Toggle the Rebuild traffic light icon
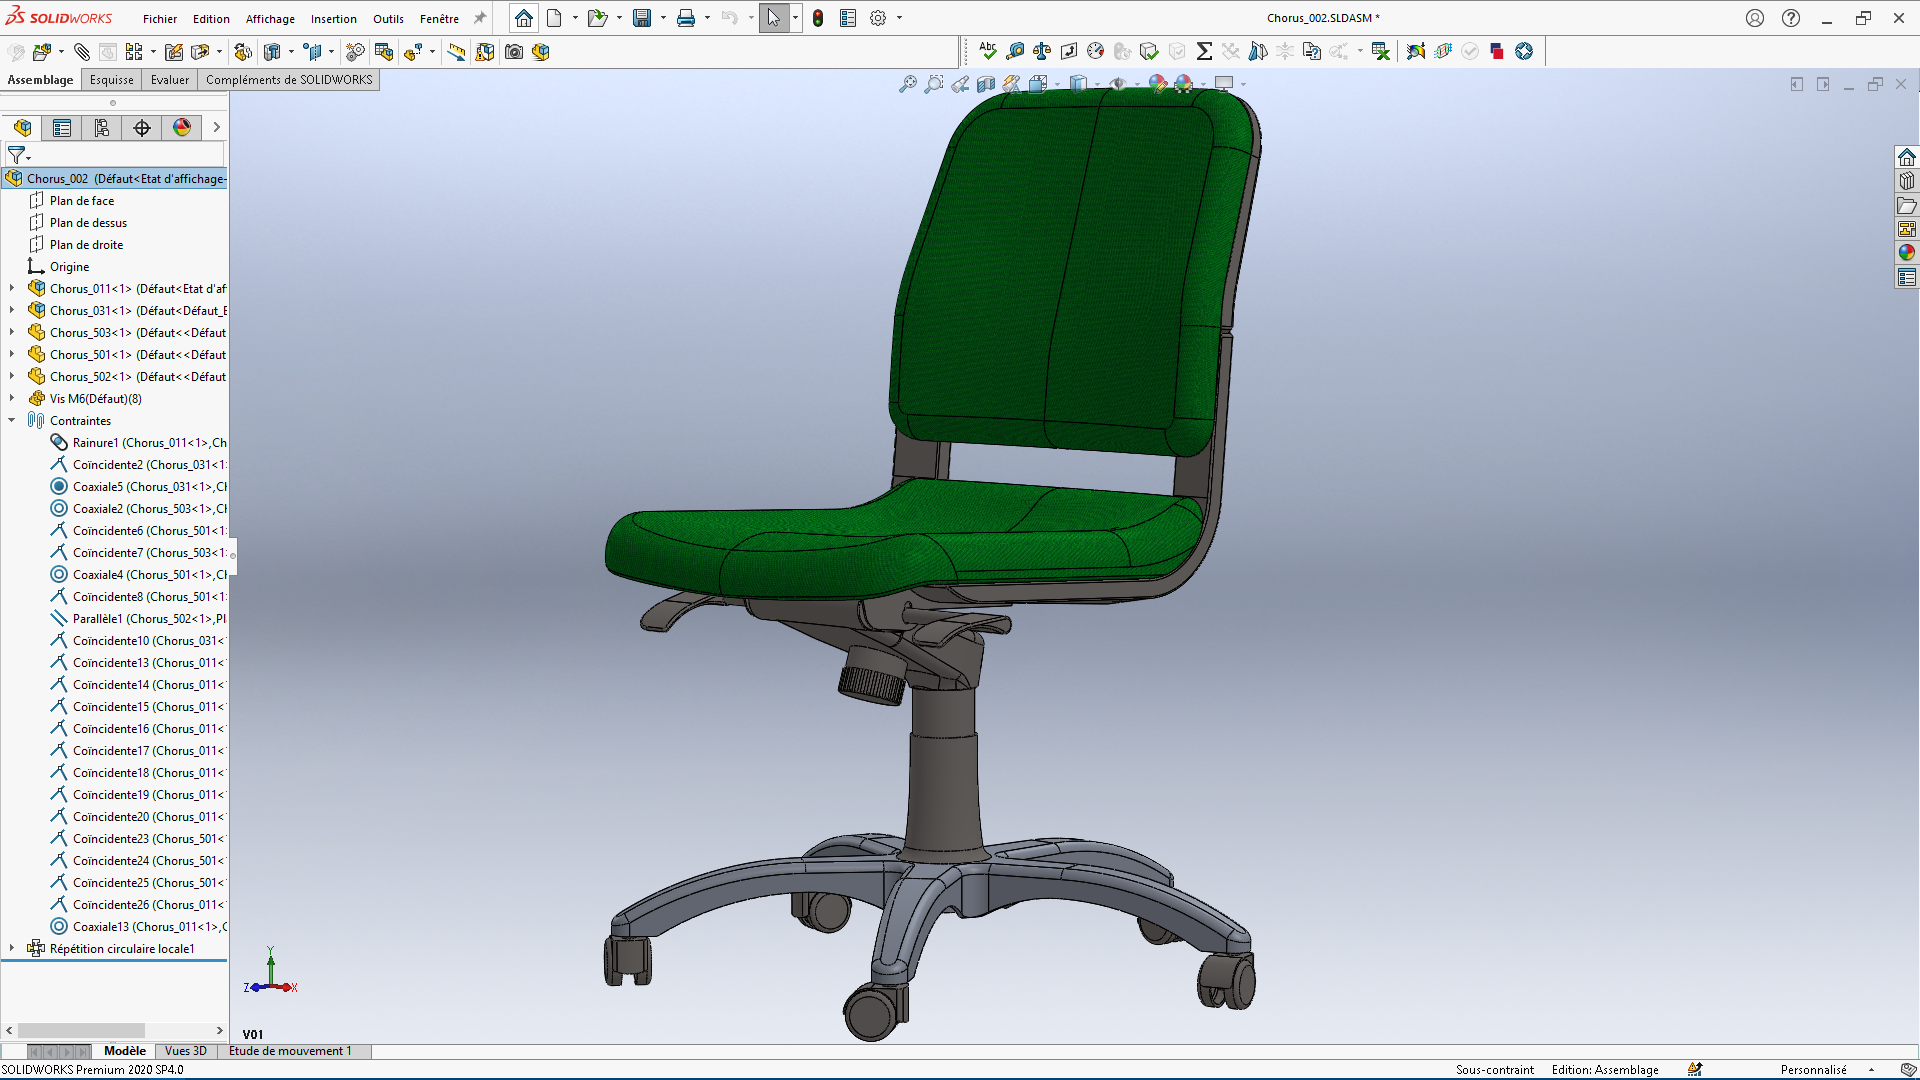The height and width of the screenshot is (1080, 1920). [818, 18]
